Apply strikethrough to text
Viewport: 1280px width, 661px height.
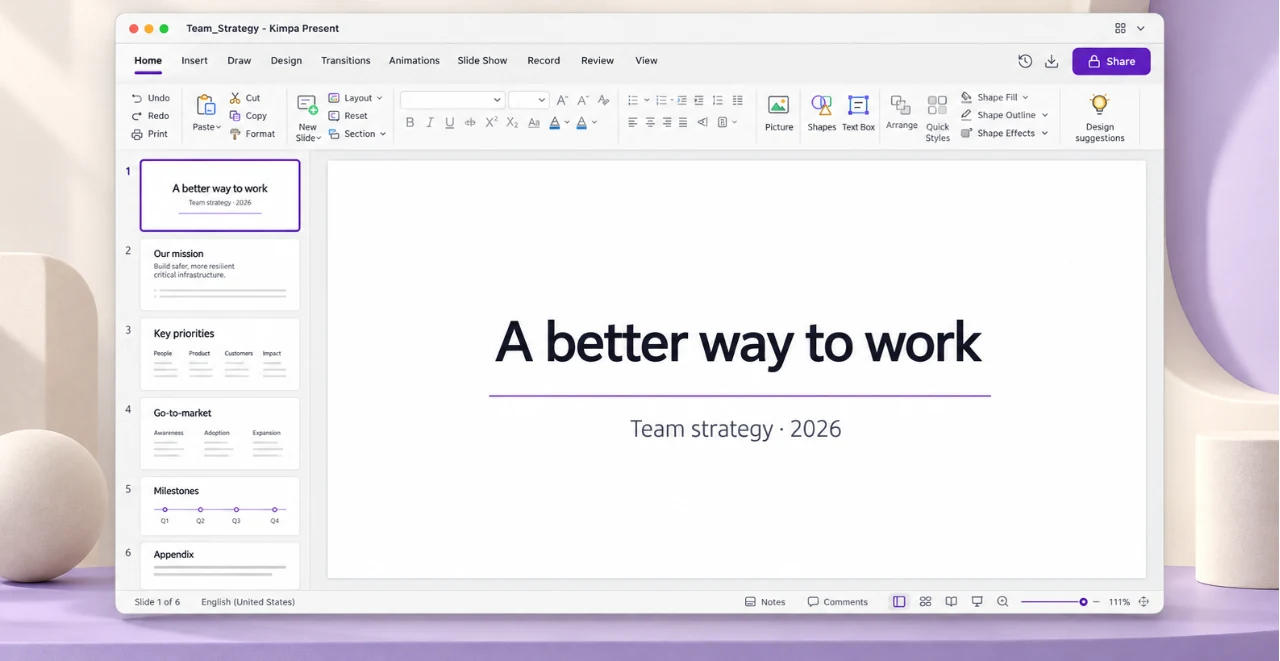pyautogui.click(x=470, y=123)
